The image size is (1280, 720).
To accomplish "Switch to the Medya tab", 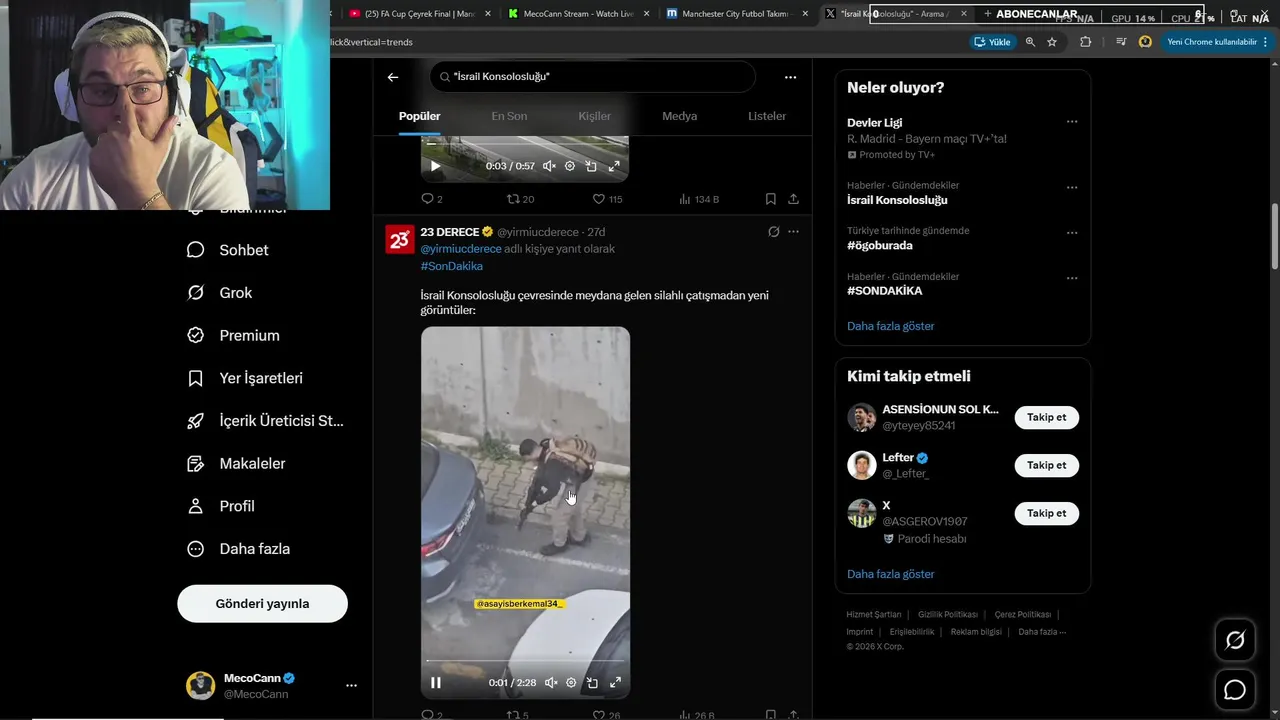I will coord(679,116).
